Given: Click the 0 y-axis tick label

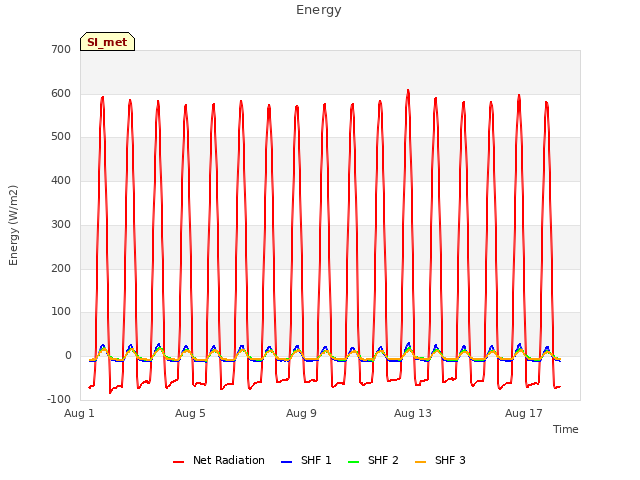Looking at the screenshot, I should click(68, 356).
